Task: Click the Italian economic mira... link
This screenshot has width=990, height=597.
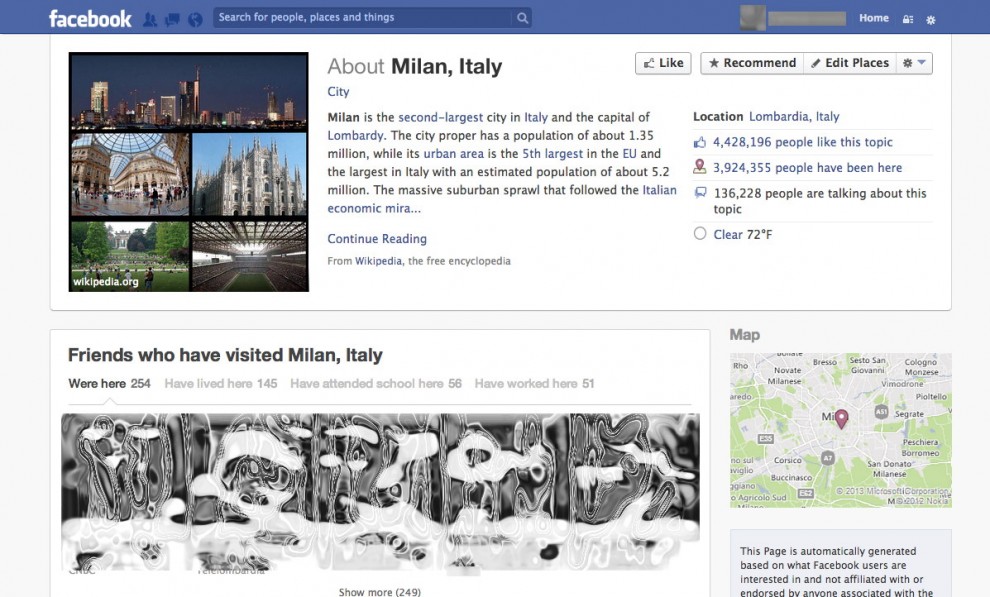Action: pos(502,199)
